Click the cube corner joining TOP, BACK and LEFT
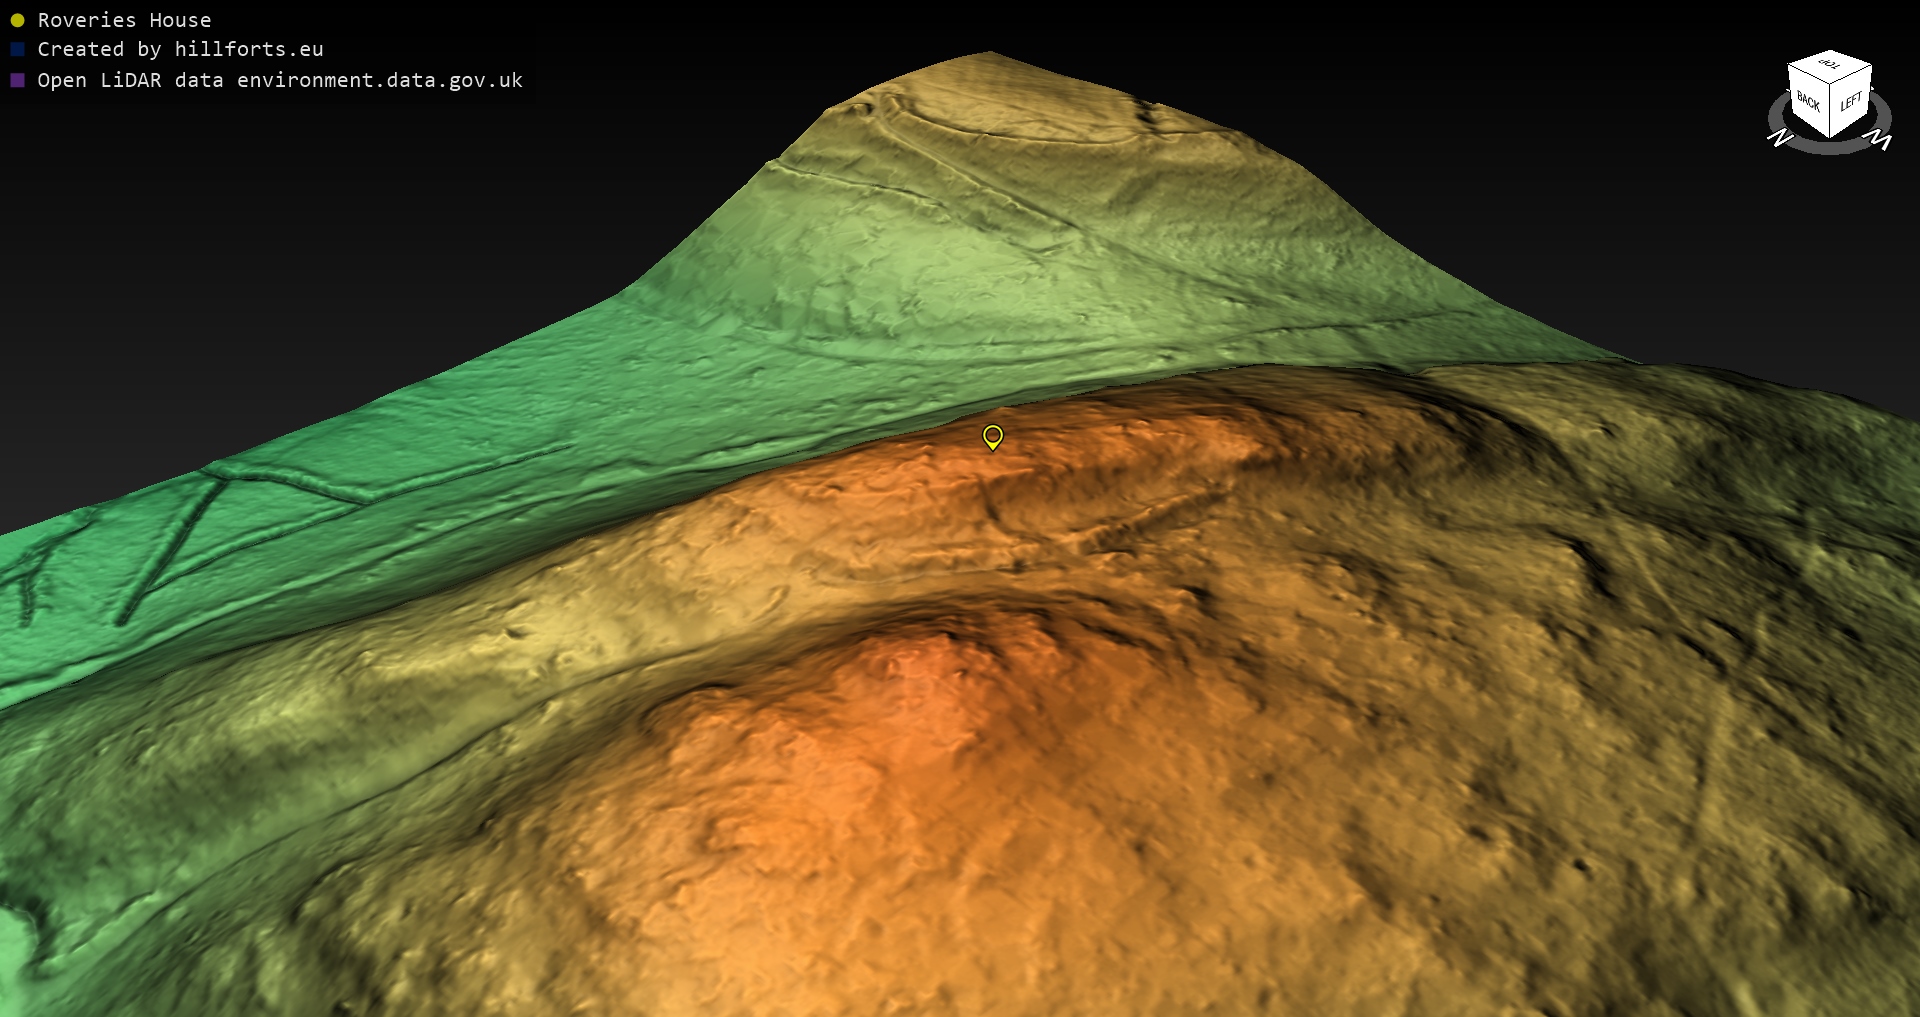This screenshot has width=1920, height=1017. click(x=1831, y=86)
